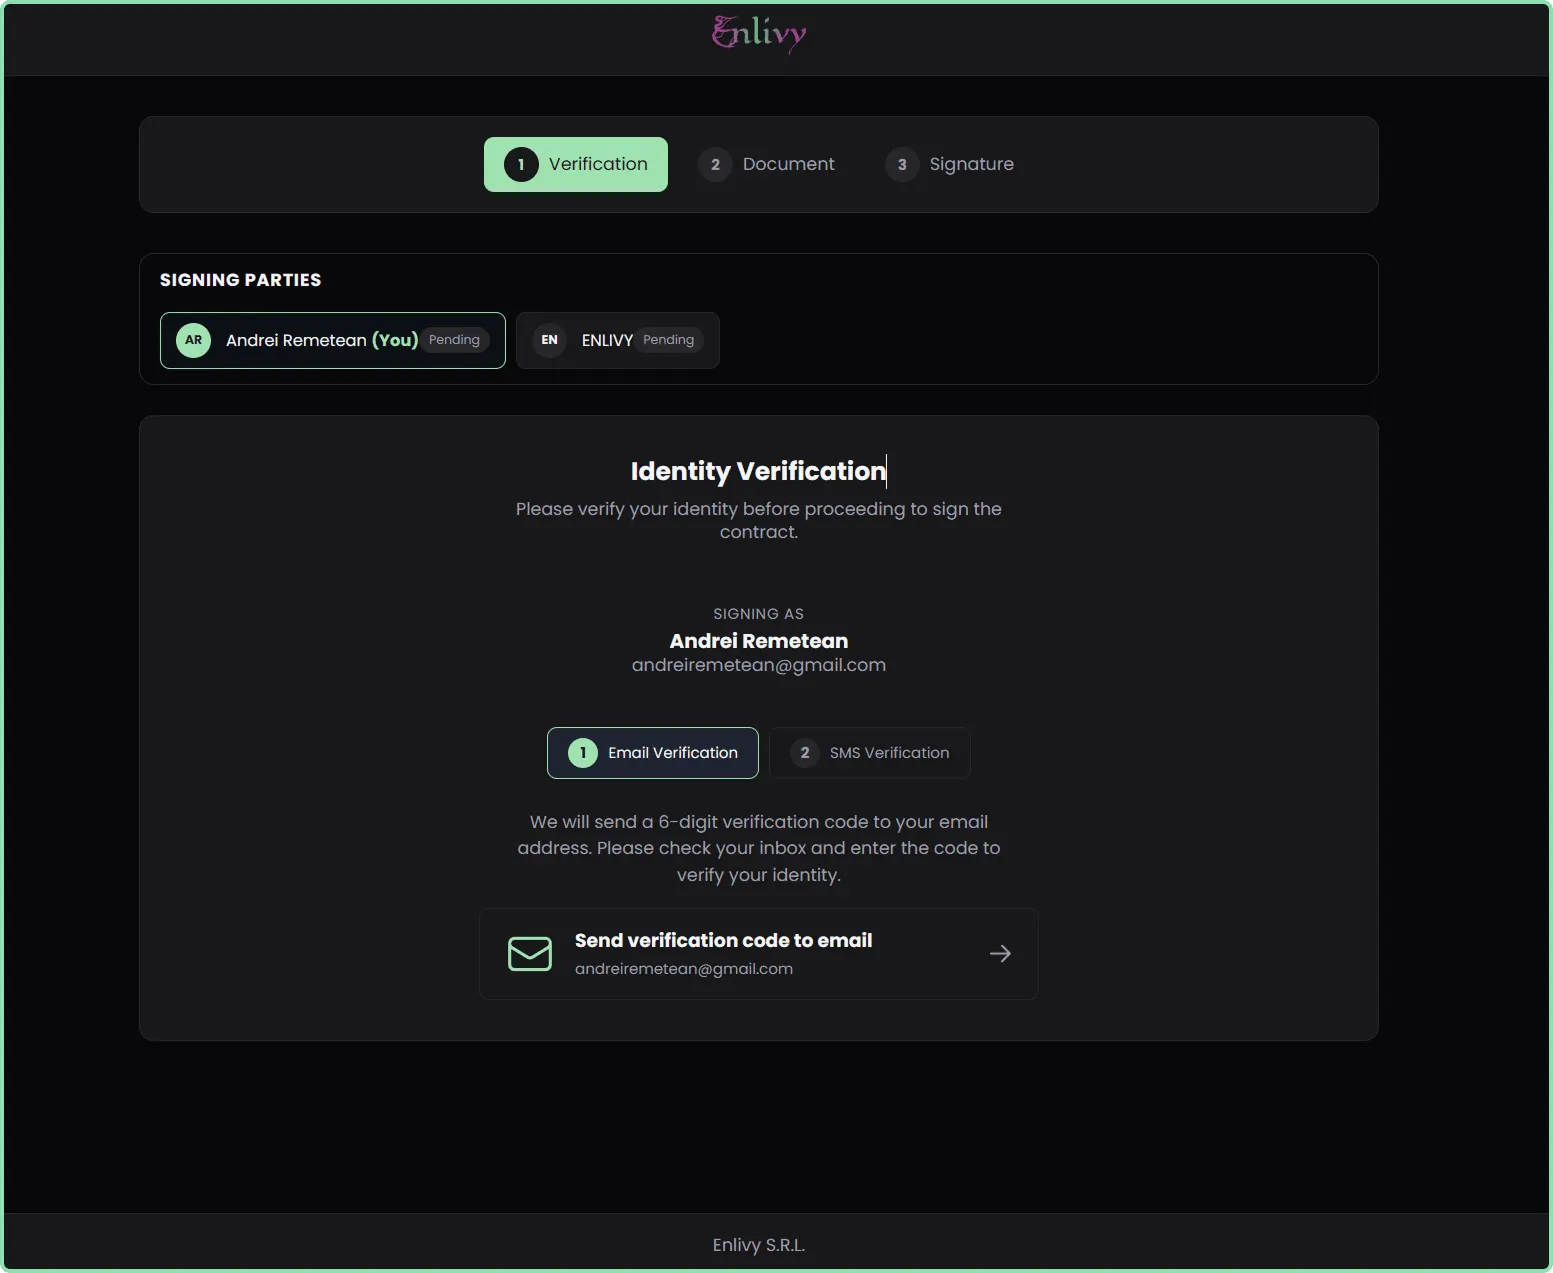1553x1273 pixels.
Task: Click the Enlivy S.R.L. footer text
Action: pyautogui.click(x=759, y=1245)
